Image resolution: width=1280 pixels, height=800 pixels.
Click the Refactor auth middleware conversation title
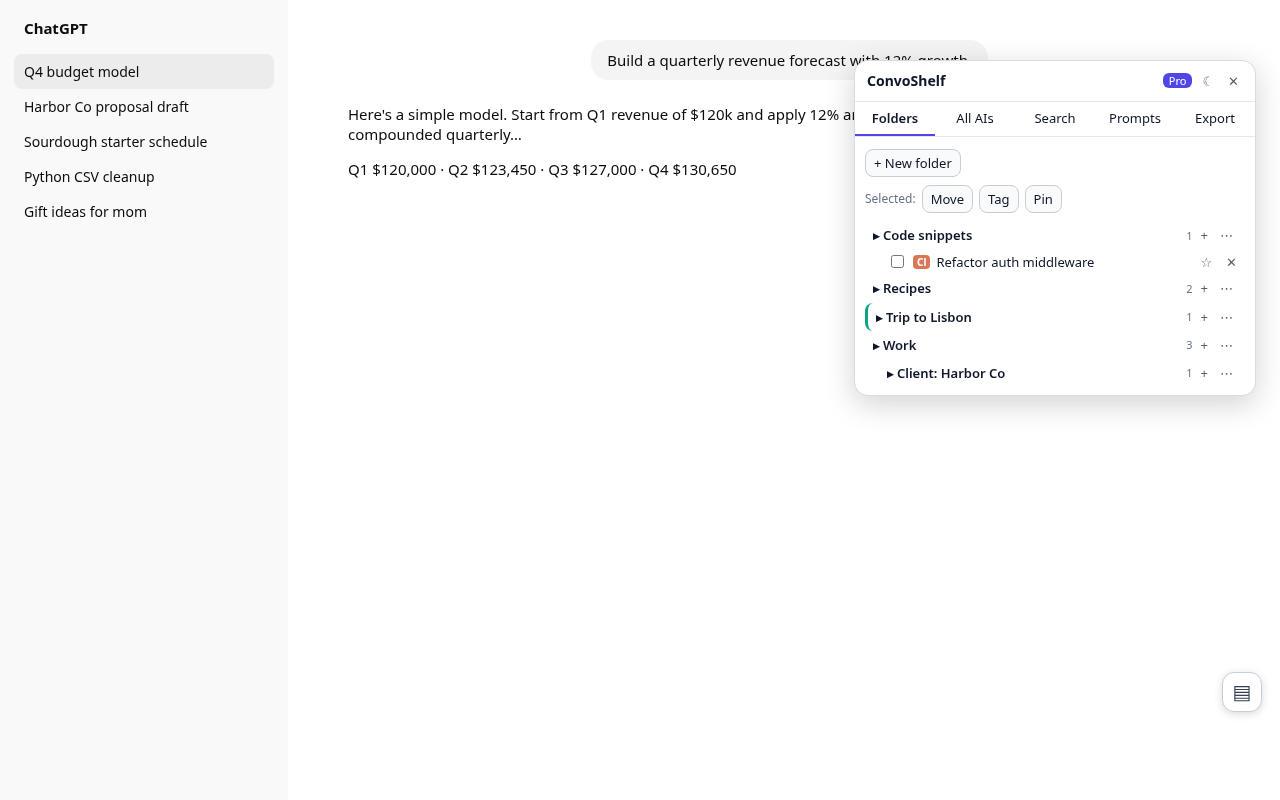pyautogui.click(x=1015, y=262)
